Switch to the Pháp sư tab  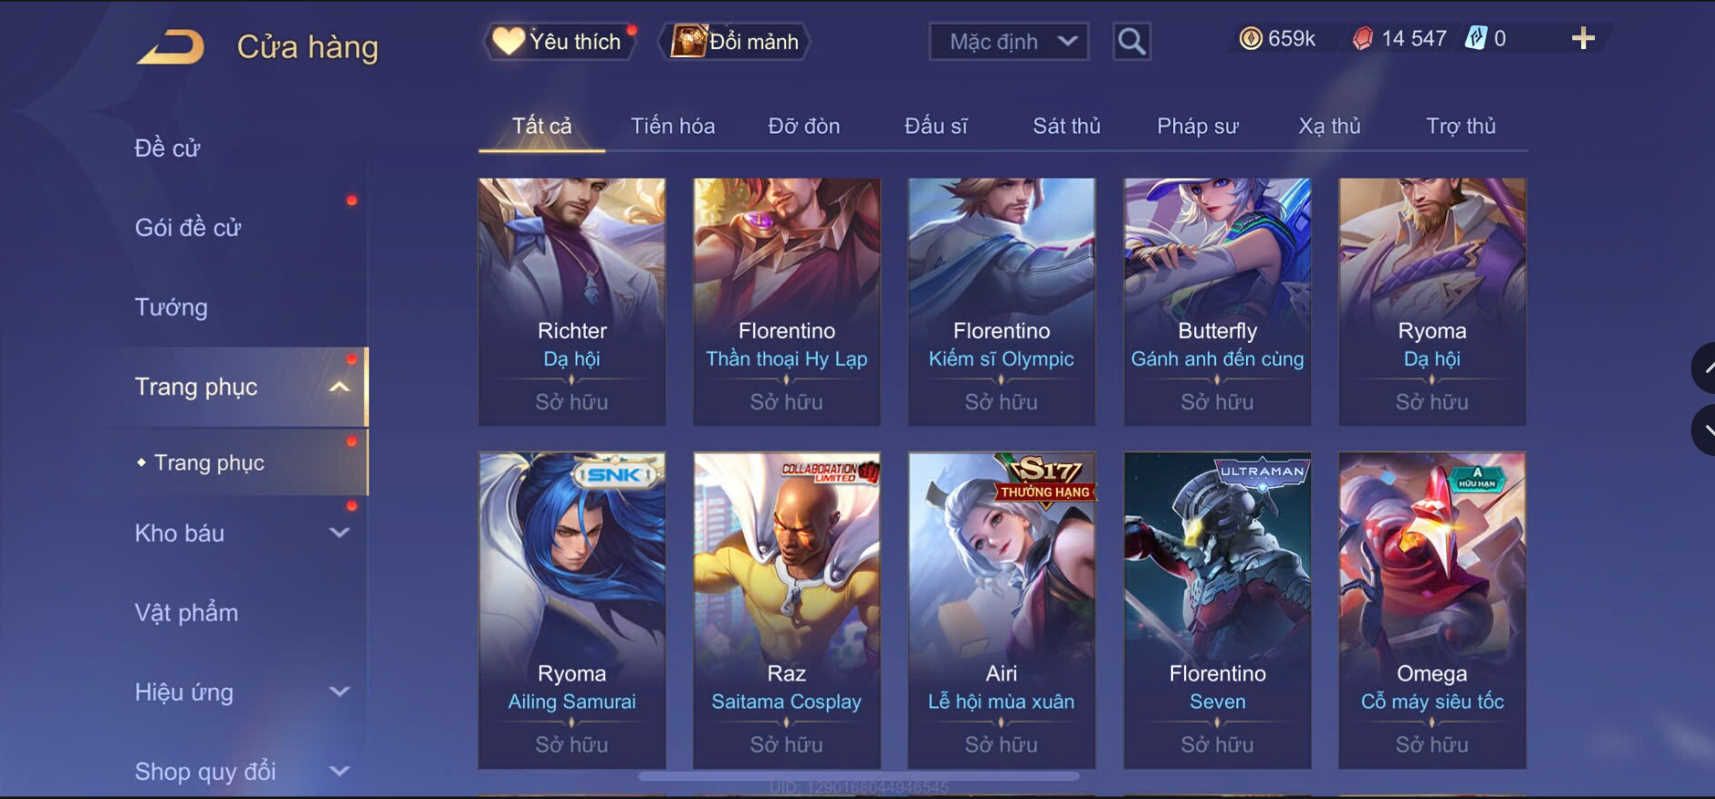pos(1197,126)
